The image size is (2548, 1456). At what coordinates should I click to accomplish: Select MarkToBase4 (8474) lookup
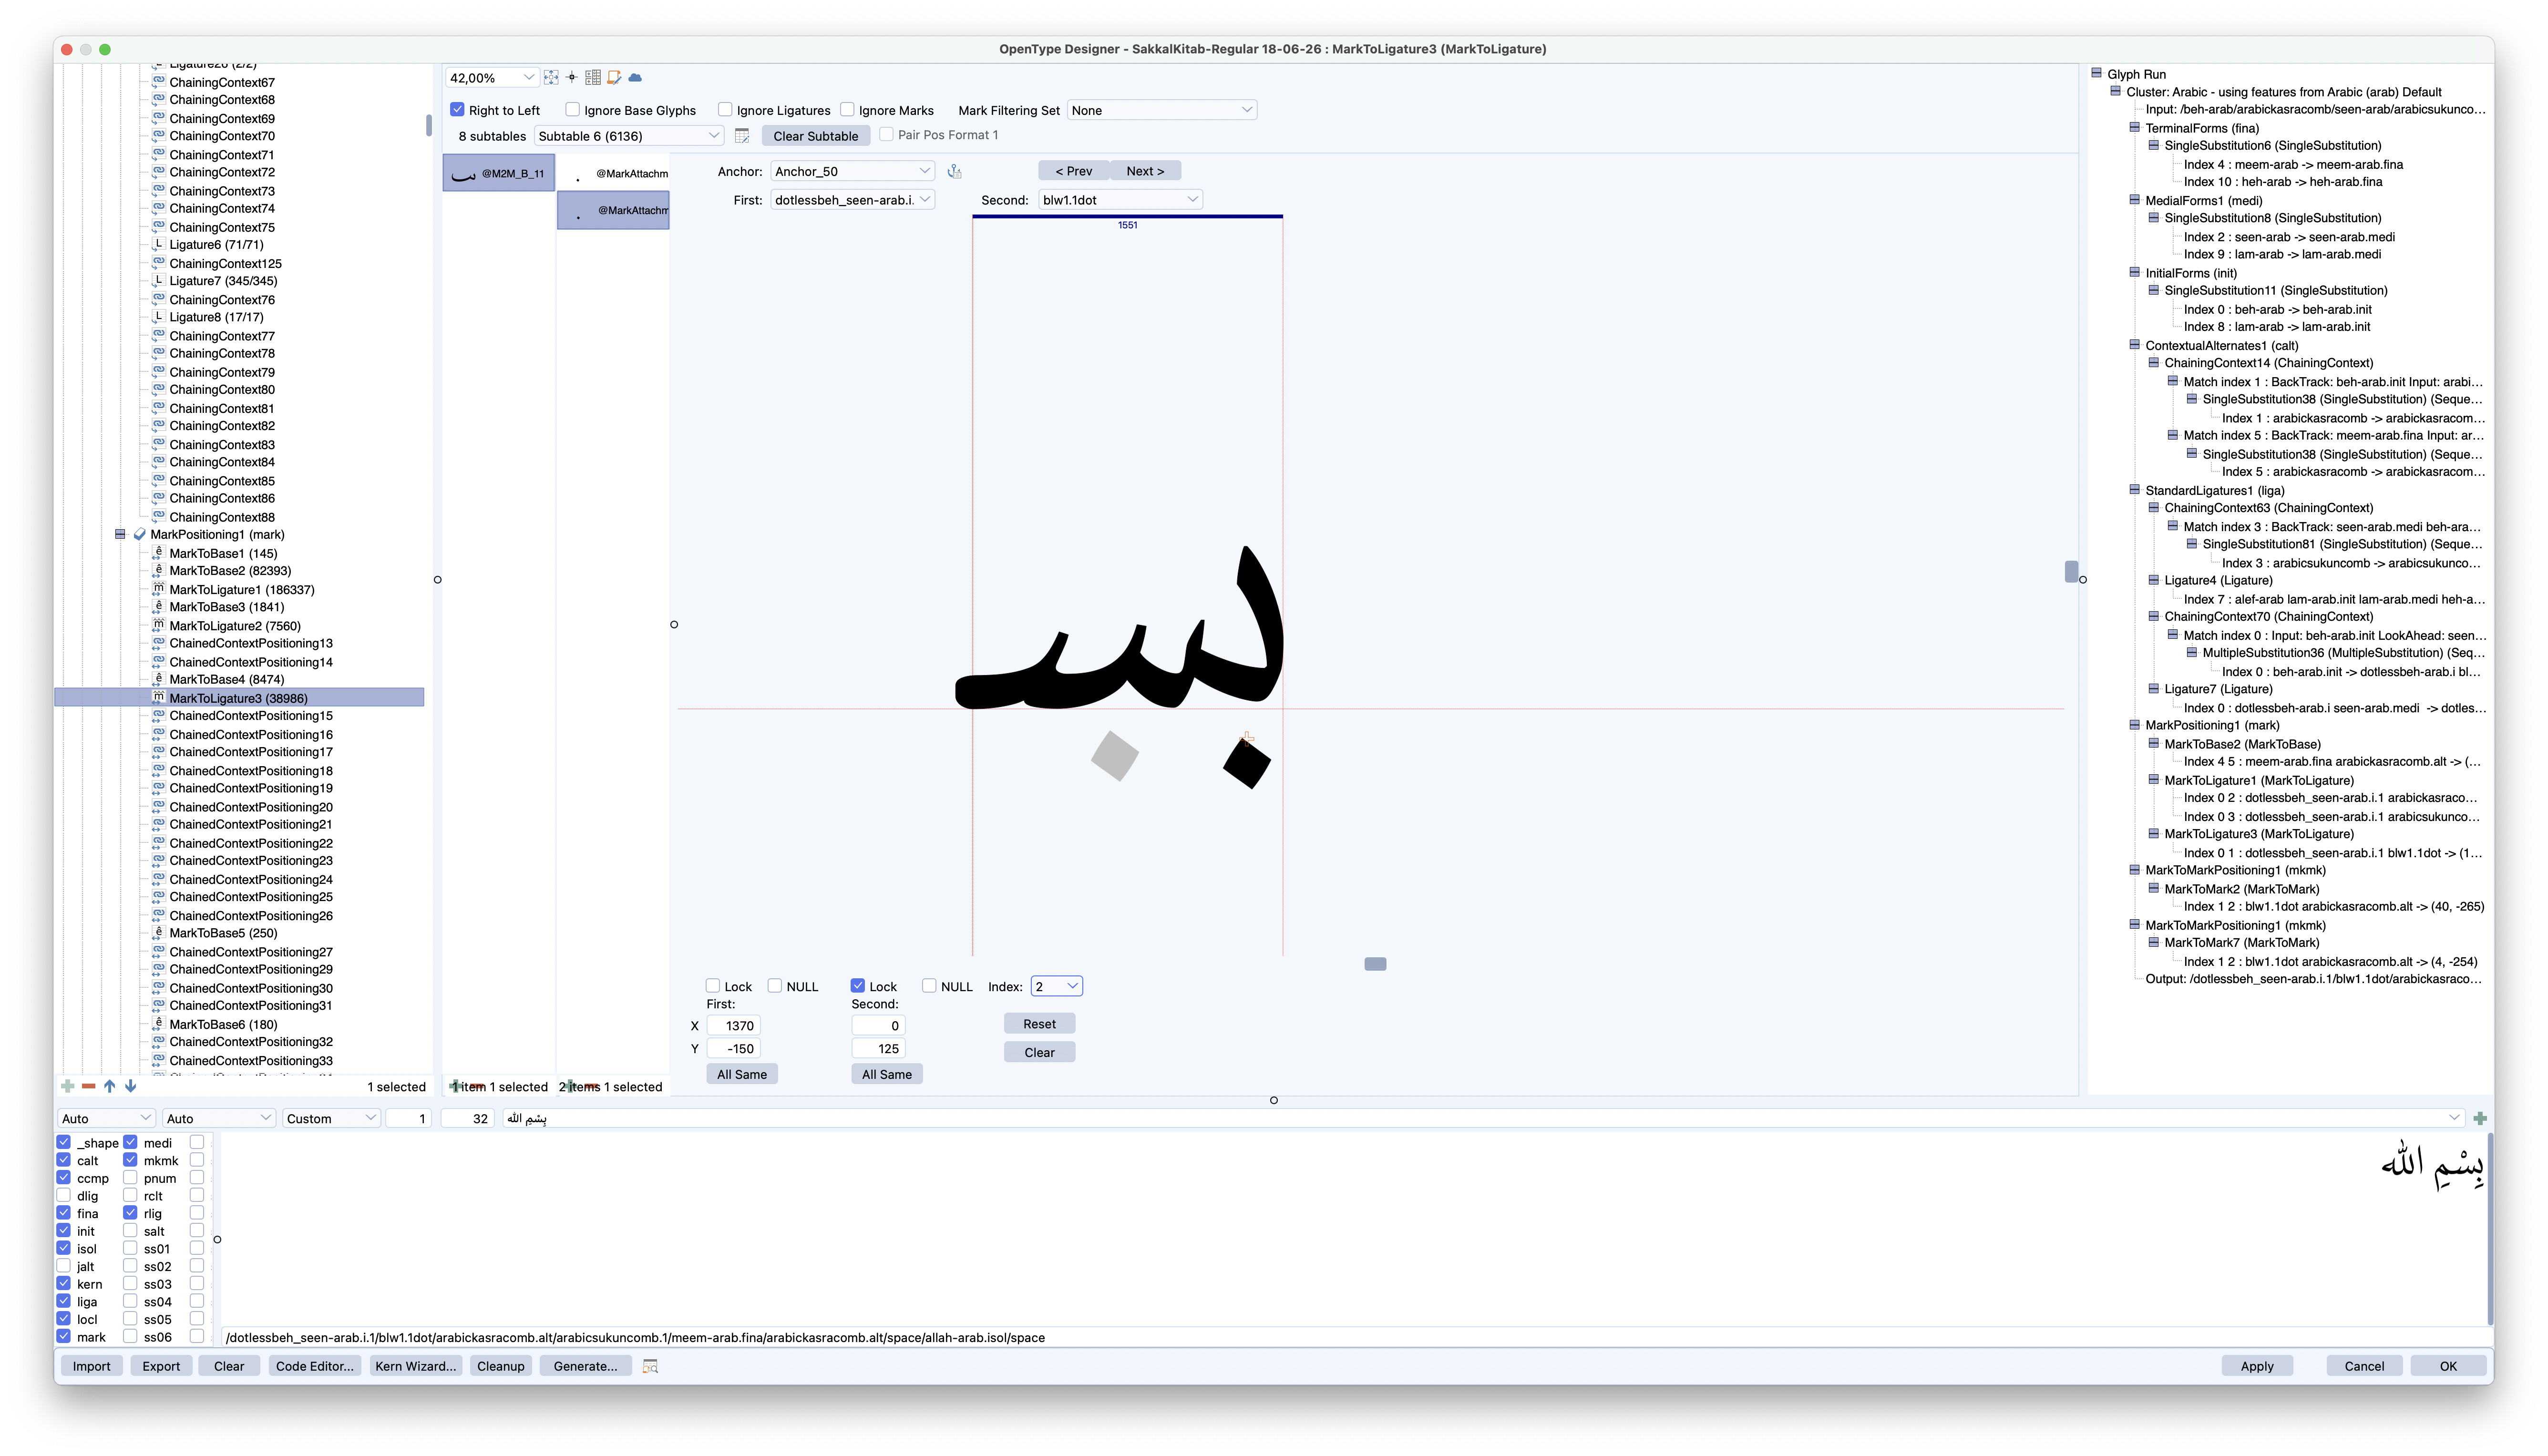[x=227, y=679]
